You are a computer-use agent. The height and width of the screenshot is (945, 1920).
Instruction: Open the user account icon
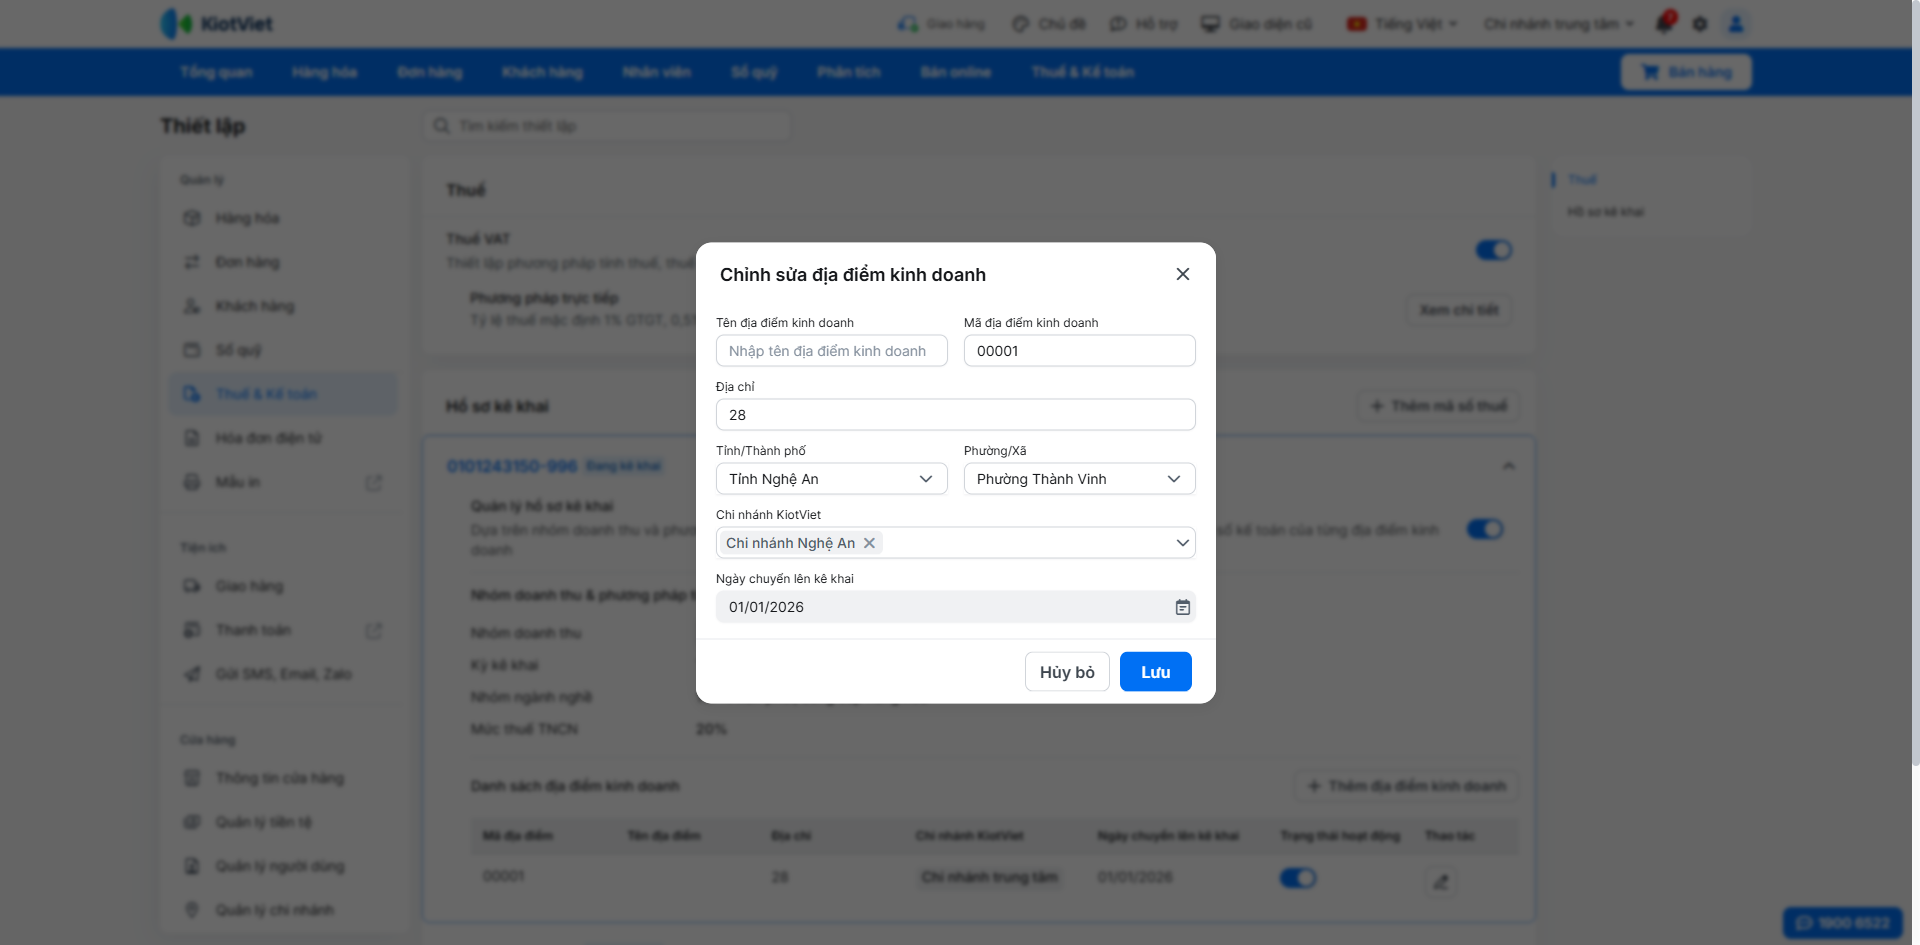point(1736,24)
